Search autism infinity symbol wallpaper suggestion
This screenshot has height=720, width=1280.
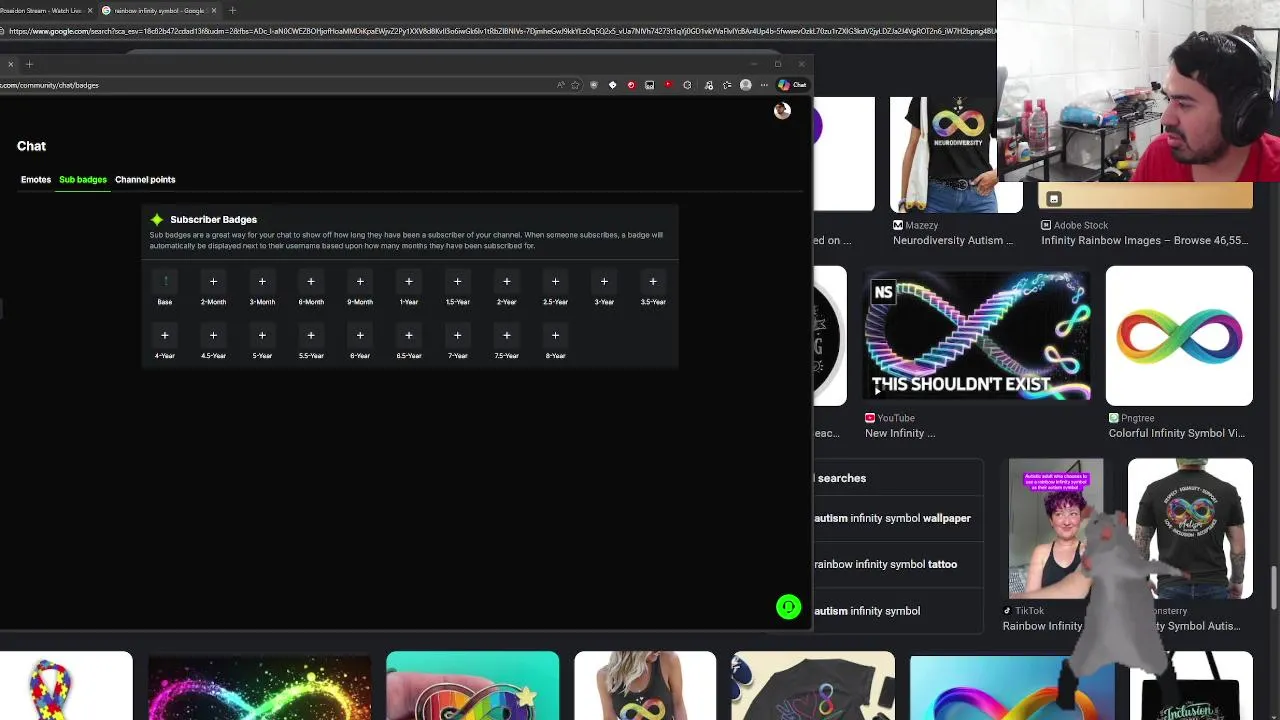pyautogui.click(x=892, y=518)
